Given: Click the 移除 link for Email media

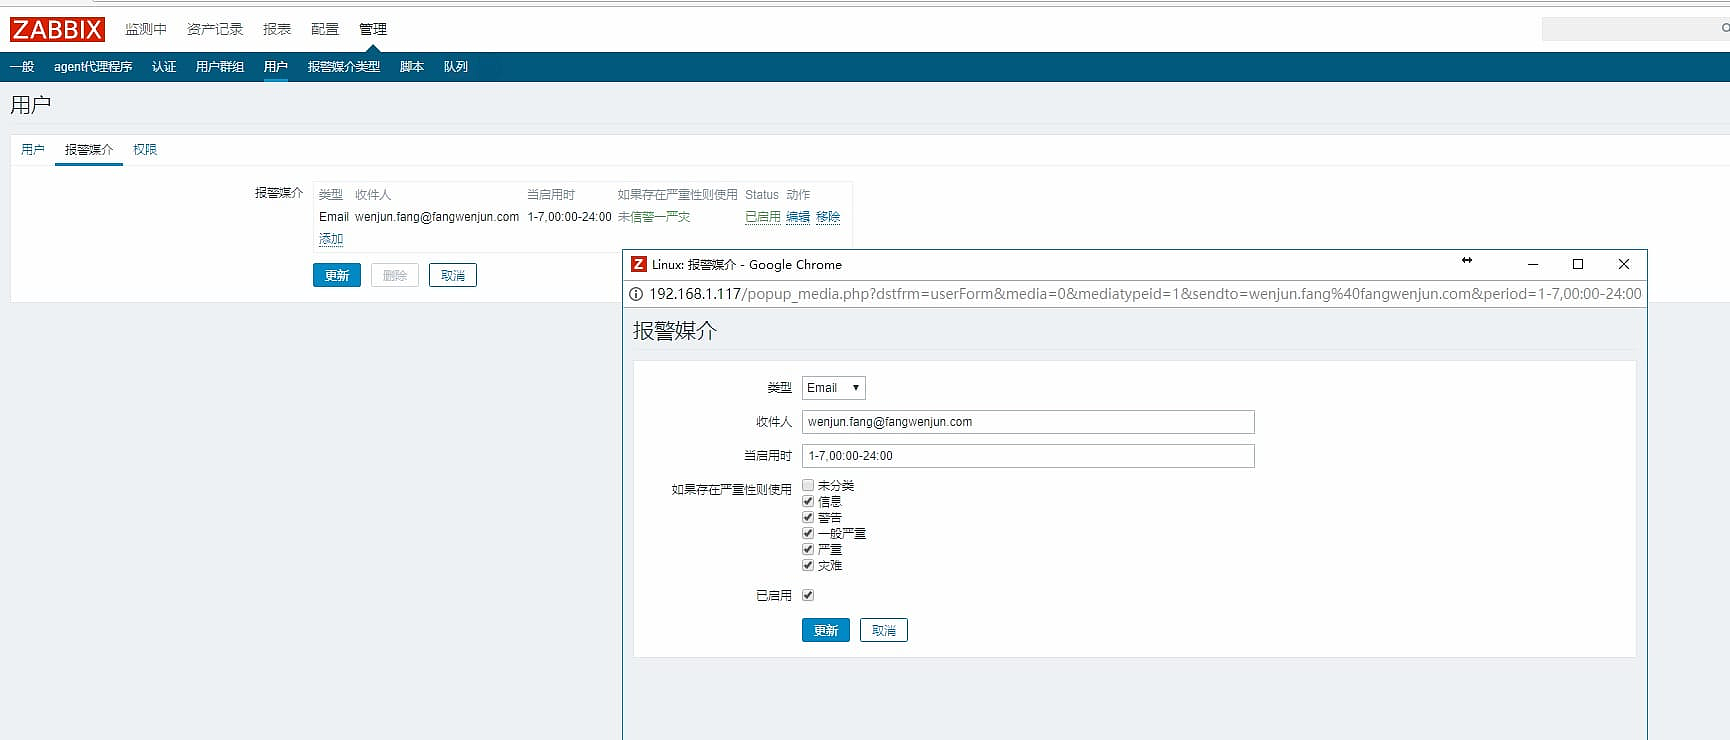Looking at the screenshot, I should (828, 217).
